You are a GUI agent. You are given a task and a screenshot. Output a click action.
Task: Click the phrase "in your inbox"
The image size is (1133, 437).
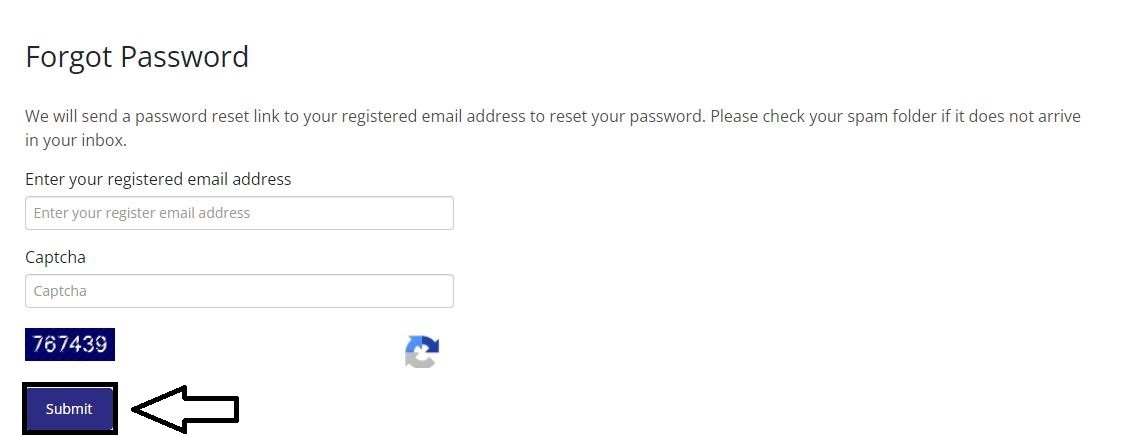point(74,140)
